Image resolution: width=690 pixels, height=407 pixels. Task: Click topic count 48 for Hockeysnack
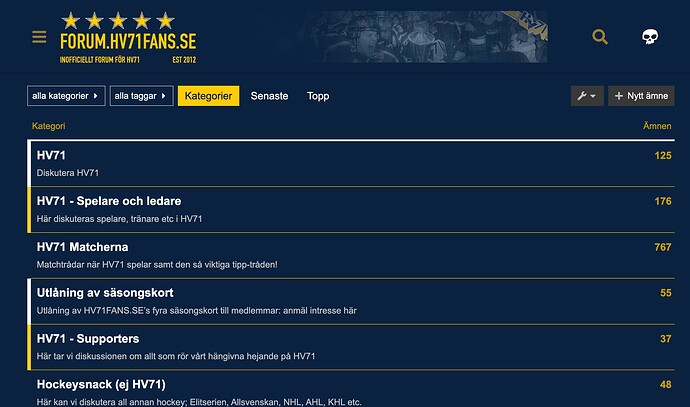tap(666, 385)
